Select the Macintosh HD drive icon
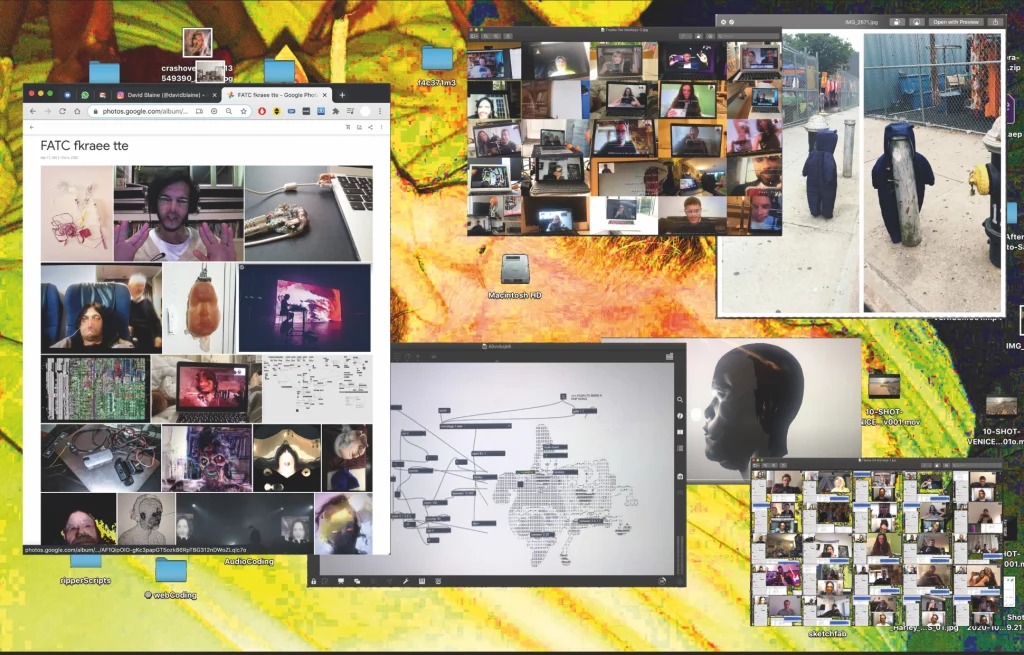Image resolution: width=1024 pixels, height=655 pixels. tap(515, 270)
